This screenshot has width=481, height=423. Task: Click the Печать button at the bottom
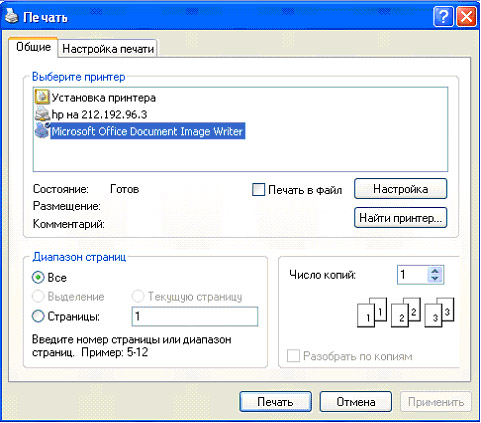[275, 402]
